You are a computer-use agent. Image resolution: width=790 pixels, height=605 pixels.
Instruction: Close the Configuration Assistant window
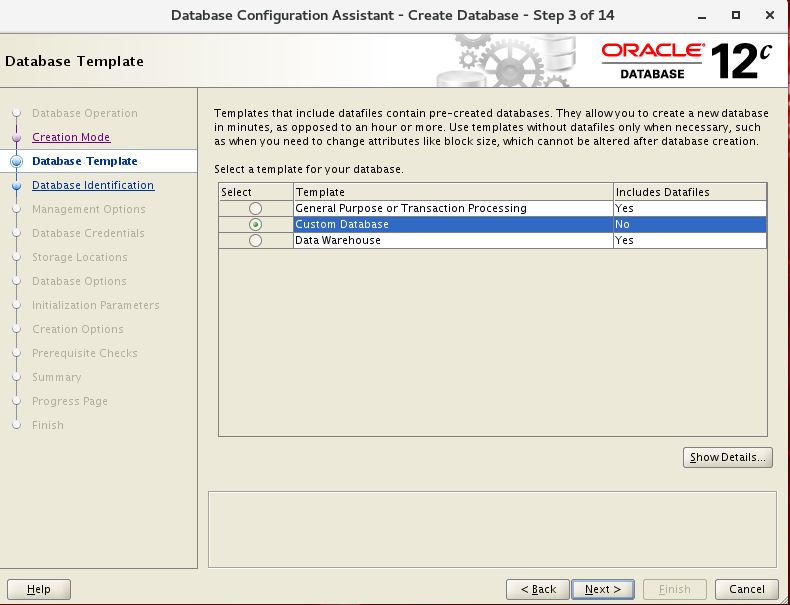coord(770,15)
